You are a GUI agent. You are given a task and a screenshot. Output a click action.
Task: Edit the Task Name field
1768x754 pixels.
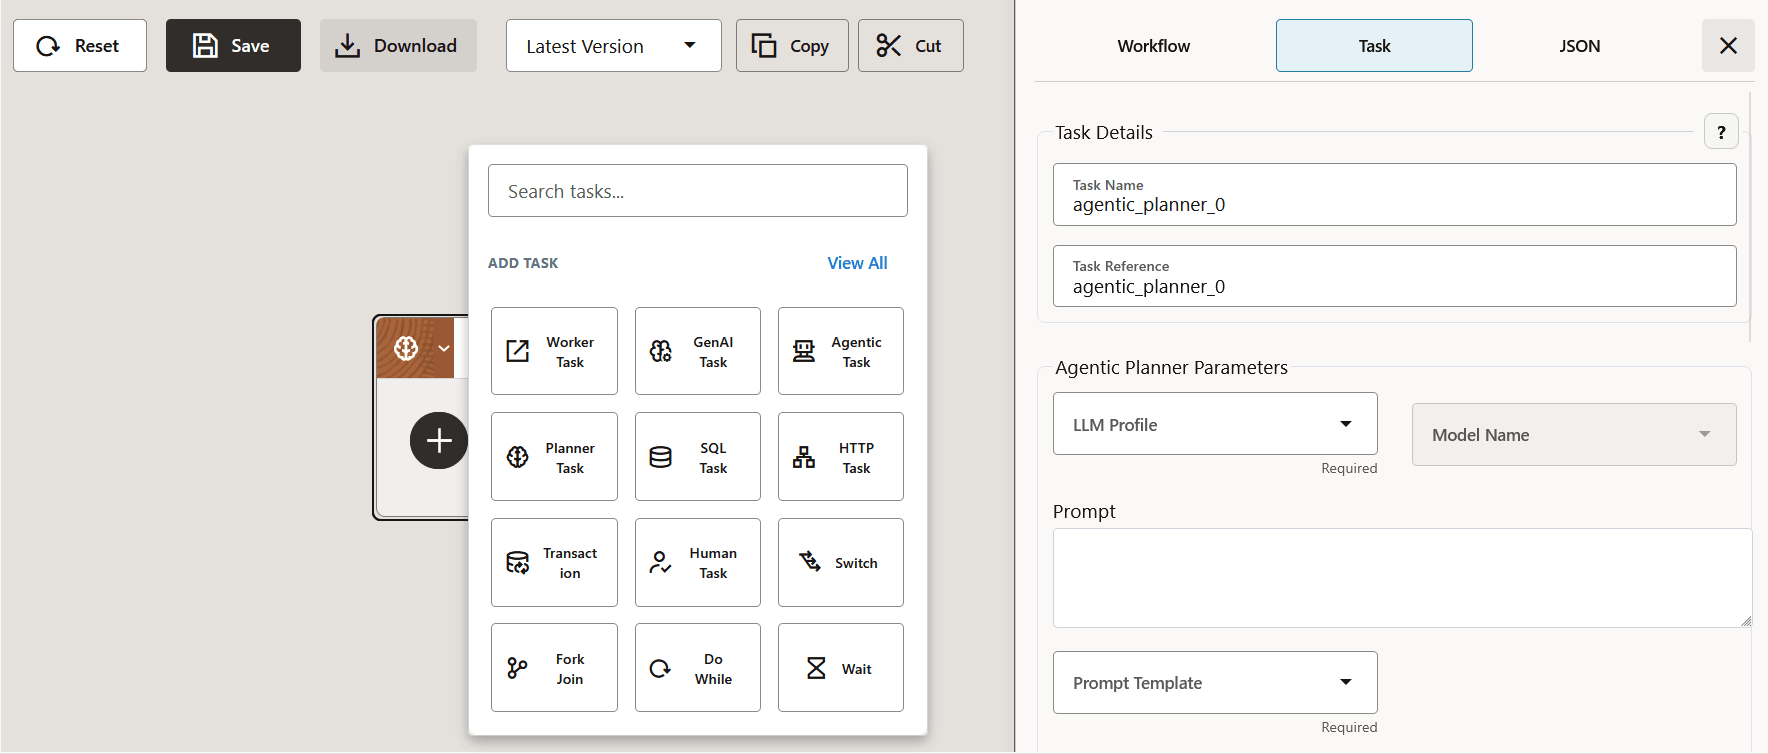1394,194
